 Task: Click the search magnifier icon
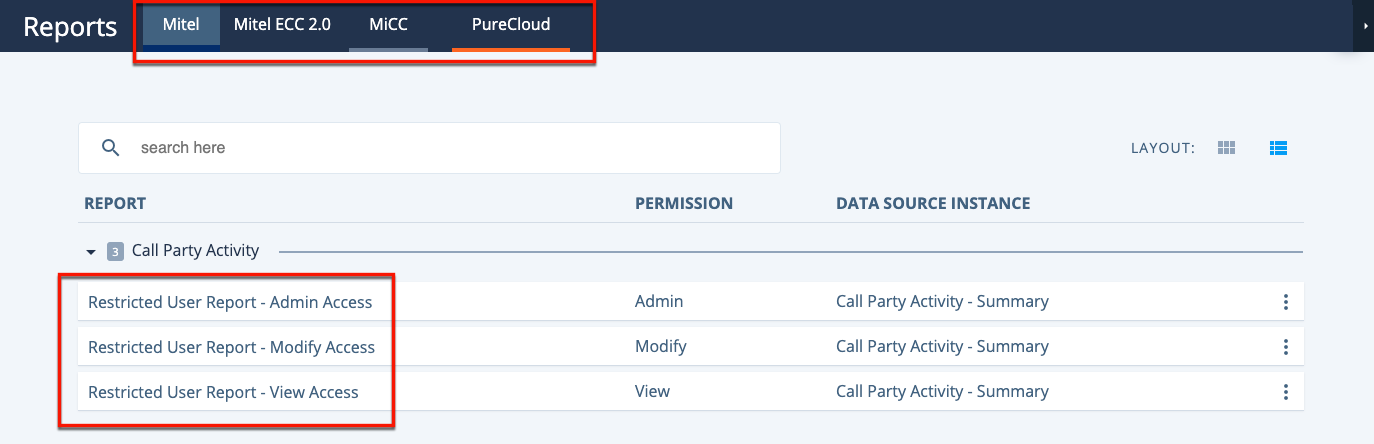pos(112,148)
